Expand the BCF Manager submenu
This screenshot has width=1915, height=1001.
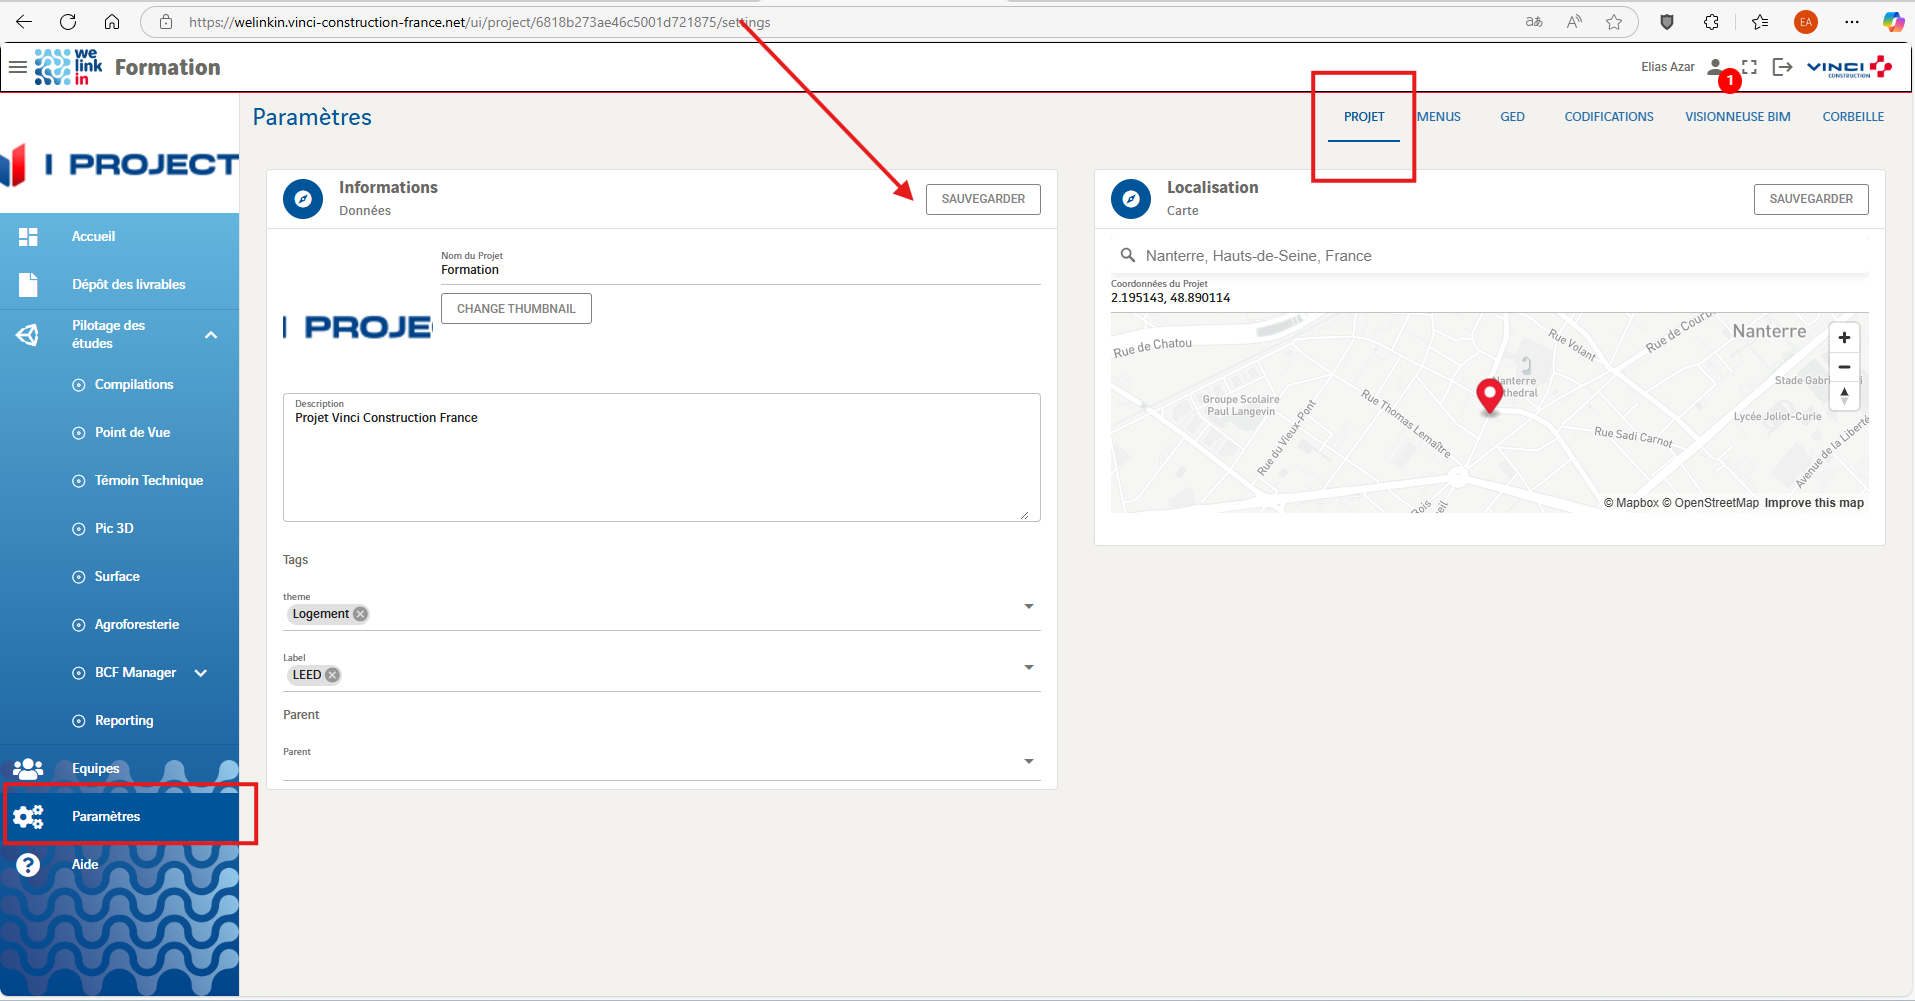click(201, 673)
